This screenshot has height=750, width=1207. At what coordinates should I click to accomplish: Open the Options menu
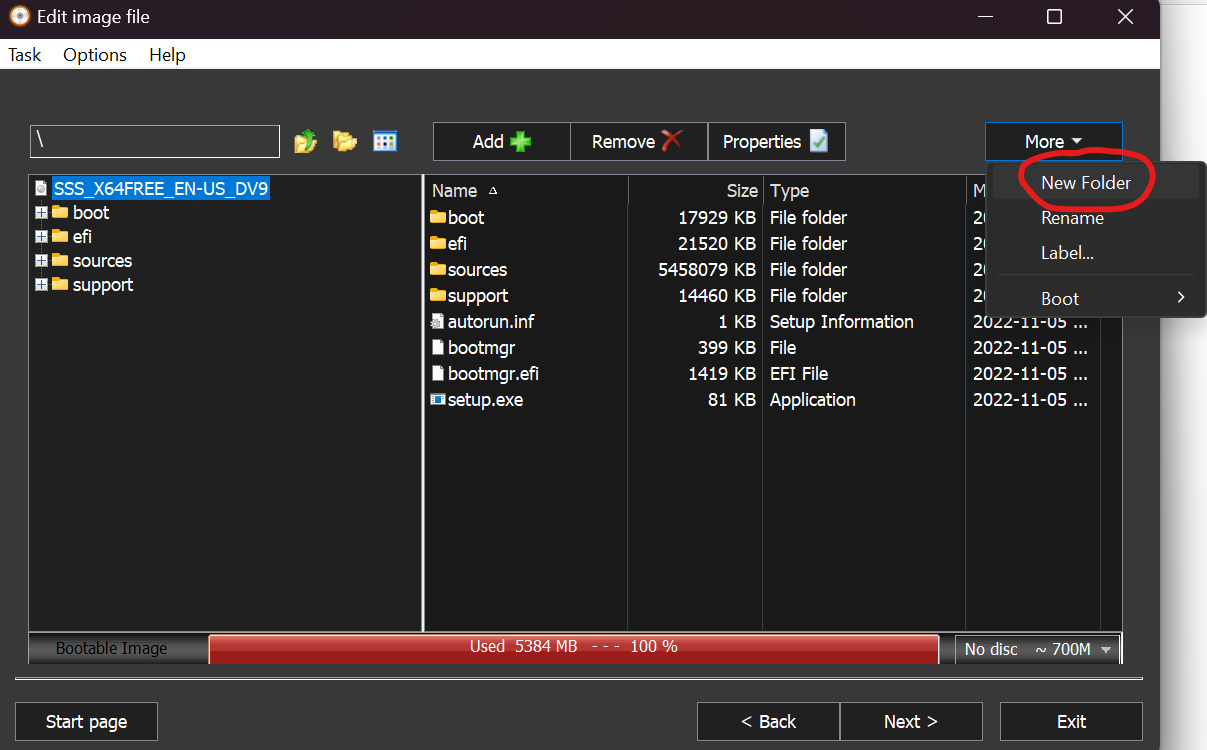(x=95, y=55)
